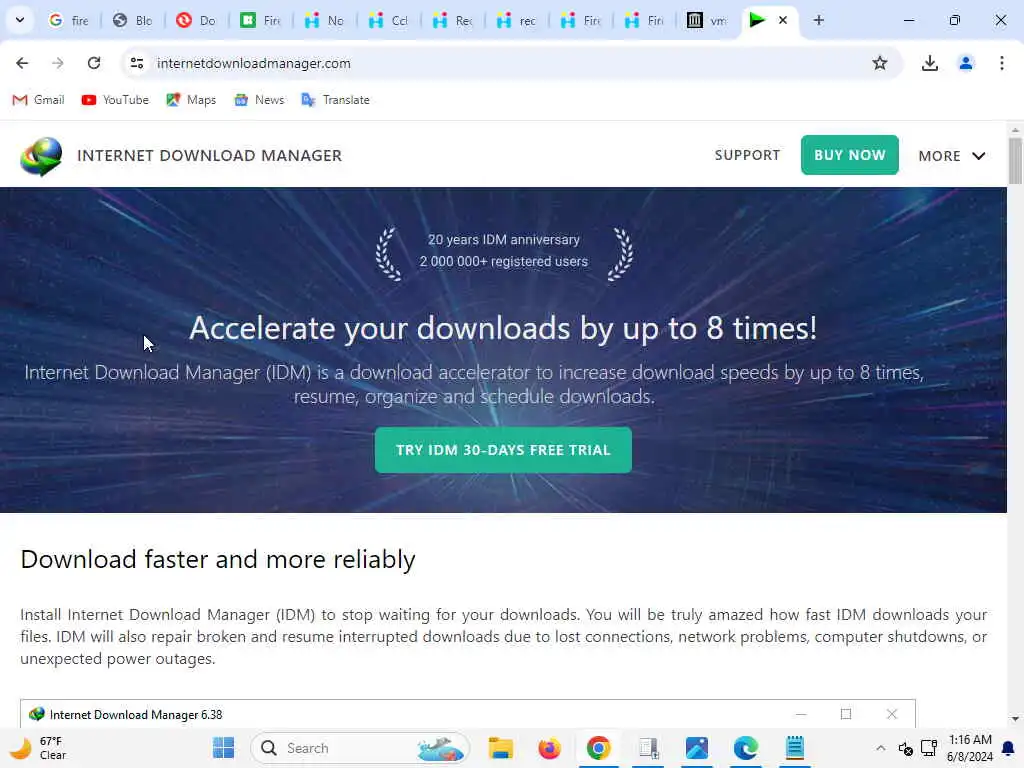The height and width of the screenshot is (768, 1024).
Task: Bookmark this page with the star icon
Action: (x=880, y=63)
